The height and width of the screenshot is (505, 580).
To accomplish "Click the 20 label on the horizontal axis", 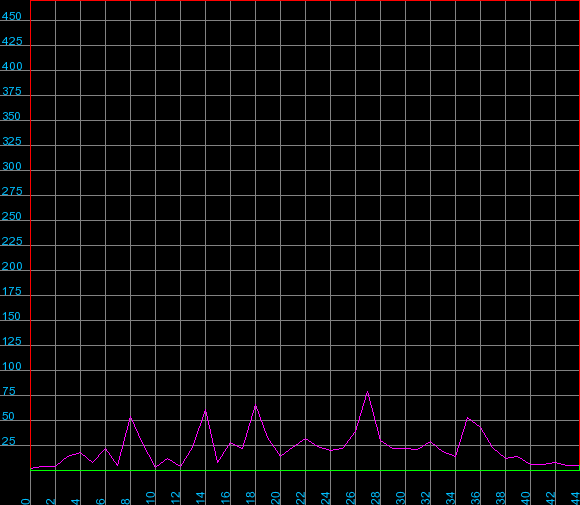I will (276, 498).
